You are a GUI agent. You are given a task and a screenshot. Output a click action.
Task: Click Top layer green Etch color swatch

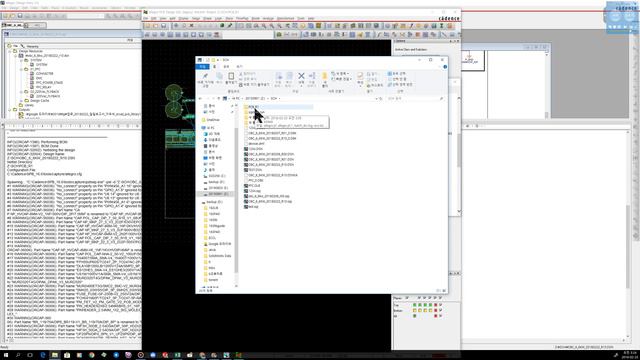click(415, 305)
